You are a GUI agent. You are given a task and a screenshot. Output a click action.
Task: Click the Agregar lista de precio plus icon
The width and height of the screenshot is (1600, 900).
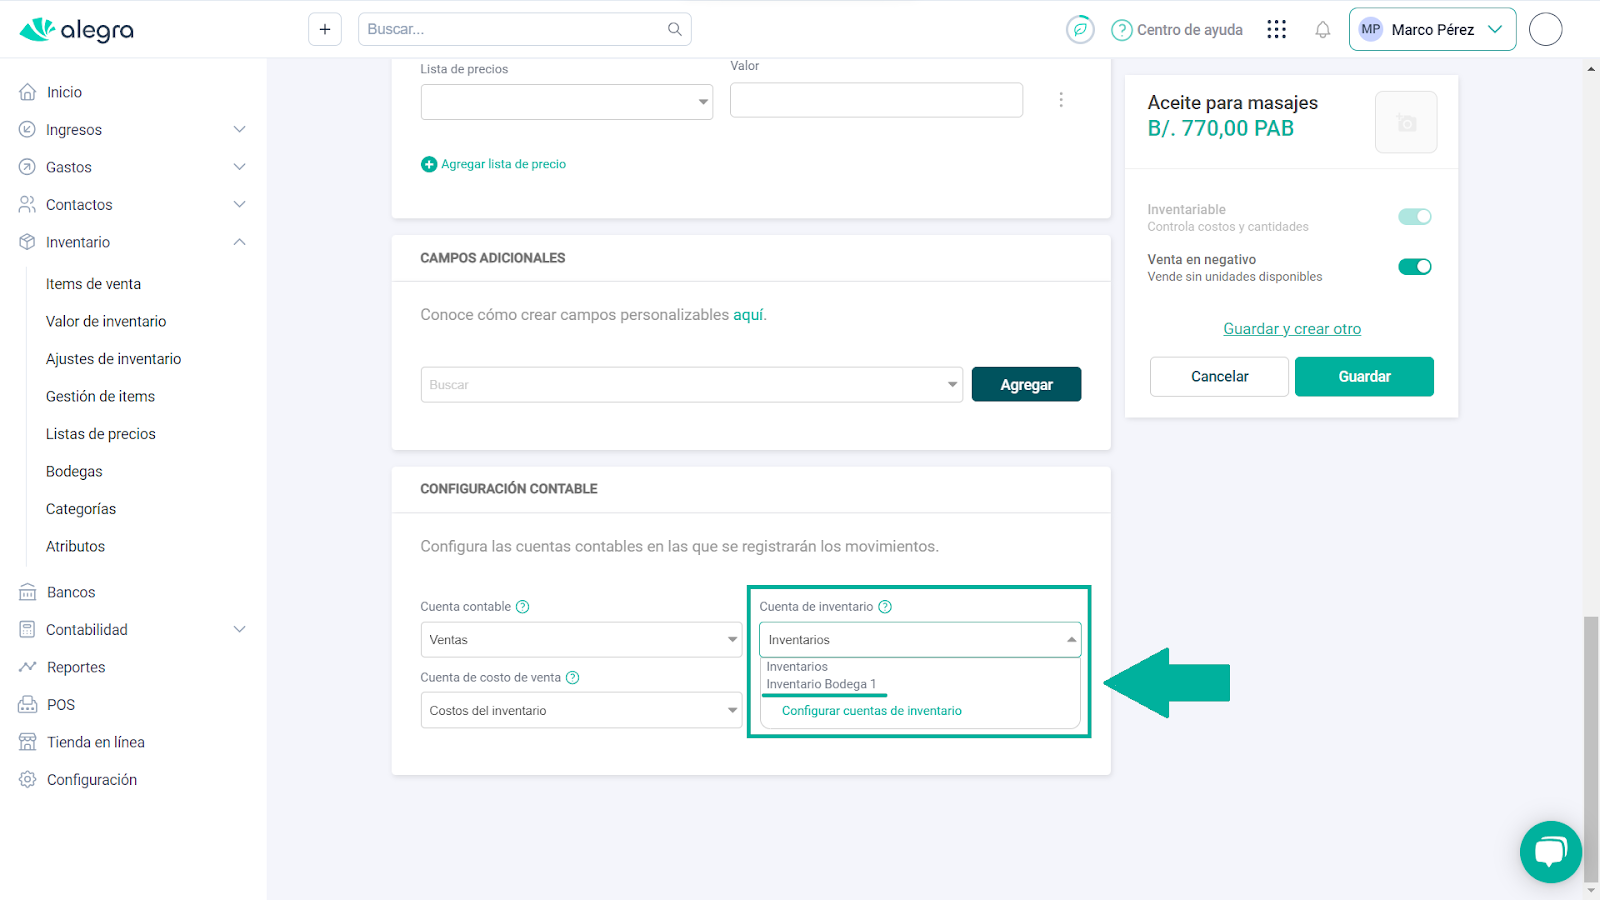[429, 164]
